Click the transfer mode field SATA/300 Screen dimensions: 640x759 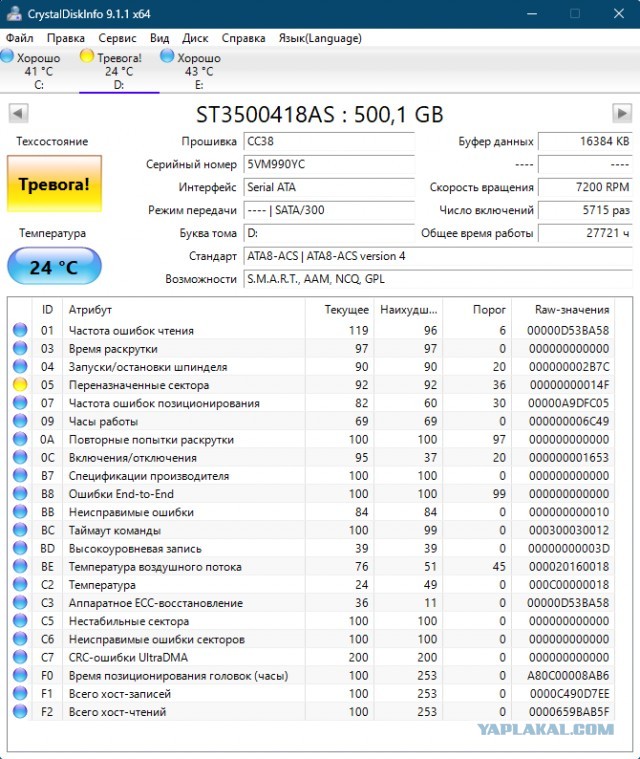pos(329,210)
